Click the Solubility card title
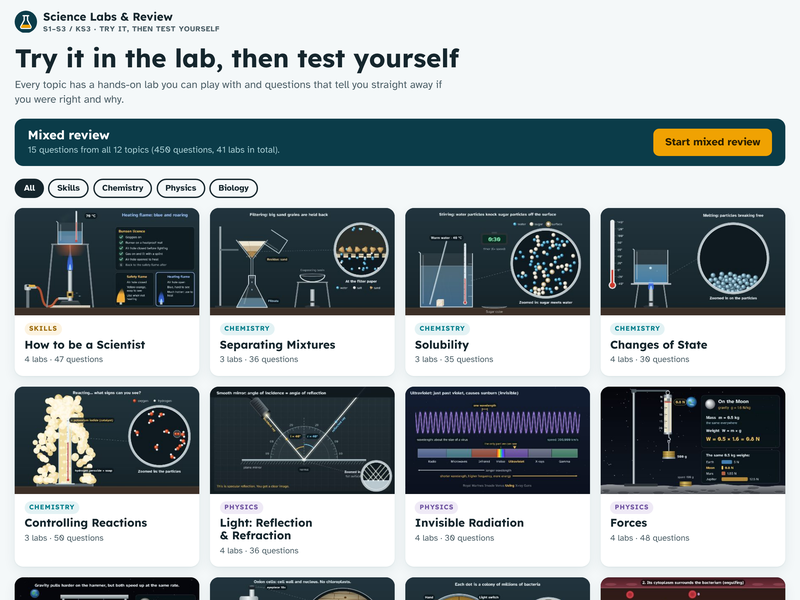800x600 pixels. coord(442,345)
